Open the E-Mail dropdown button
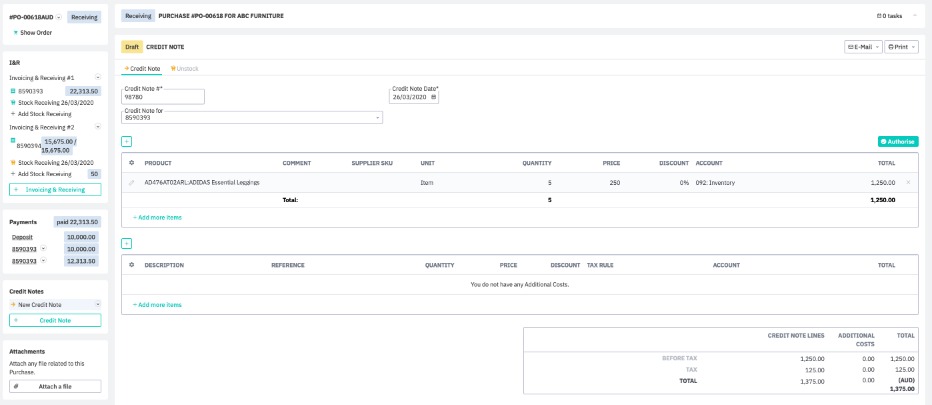 [862, 47]
